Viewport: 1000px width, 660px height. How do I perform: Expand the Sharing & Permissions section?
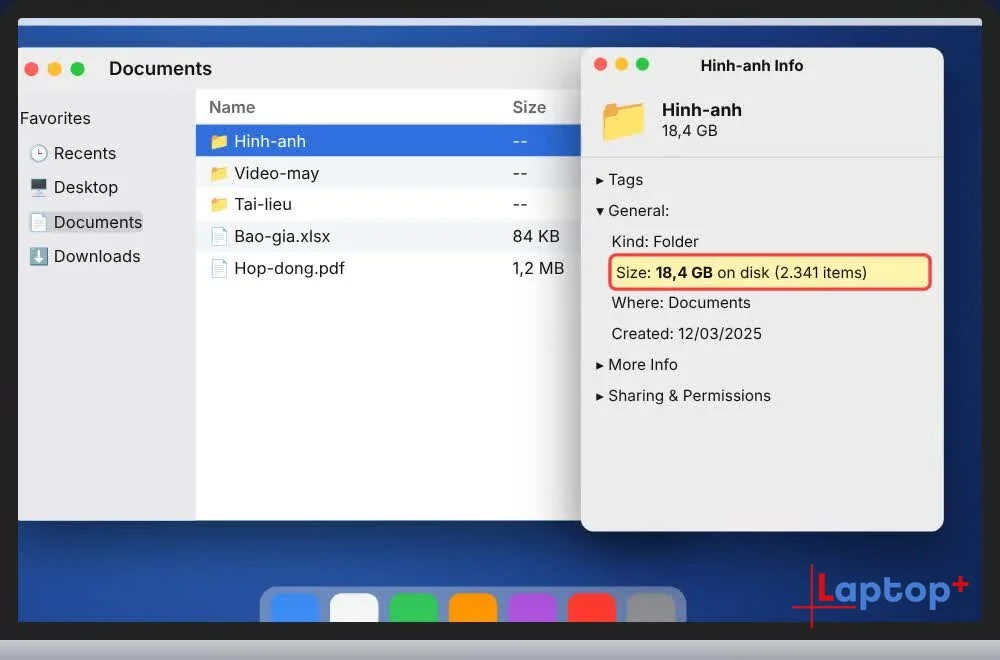pyautogui.click(x=599, y=397)
